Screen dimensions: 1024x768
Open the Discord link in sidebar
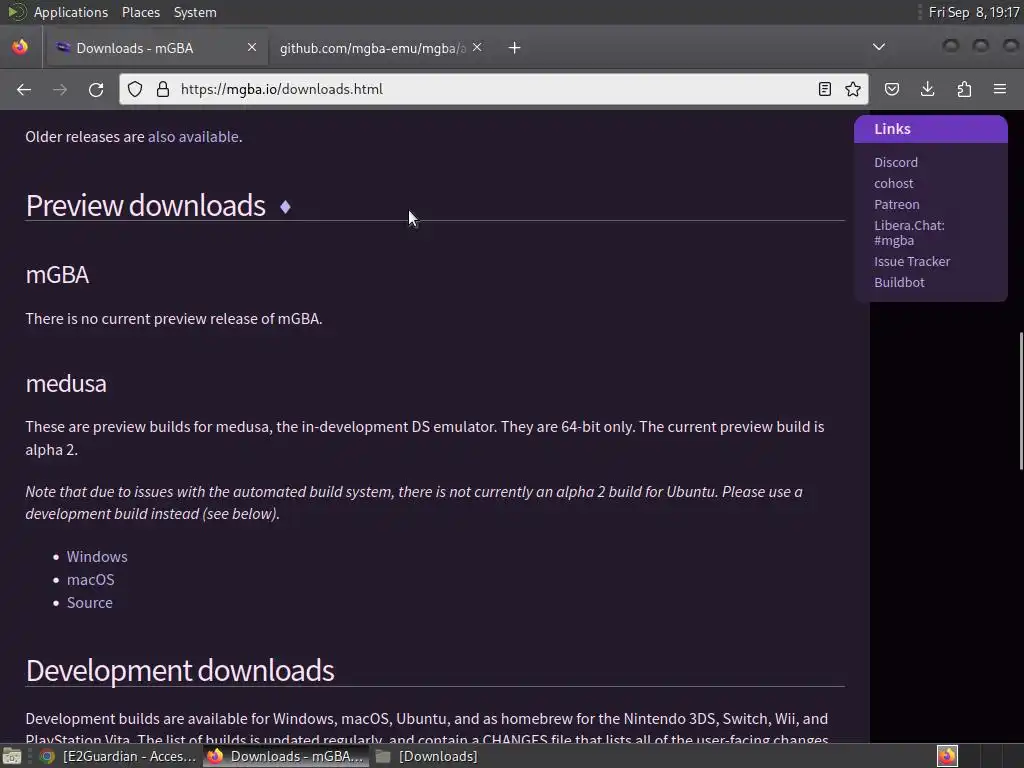coord(896,162)
